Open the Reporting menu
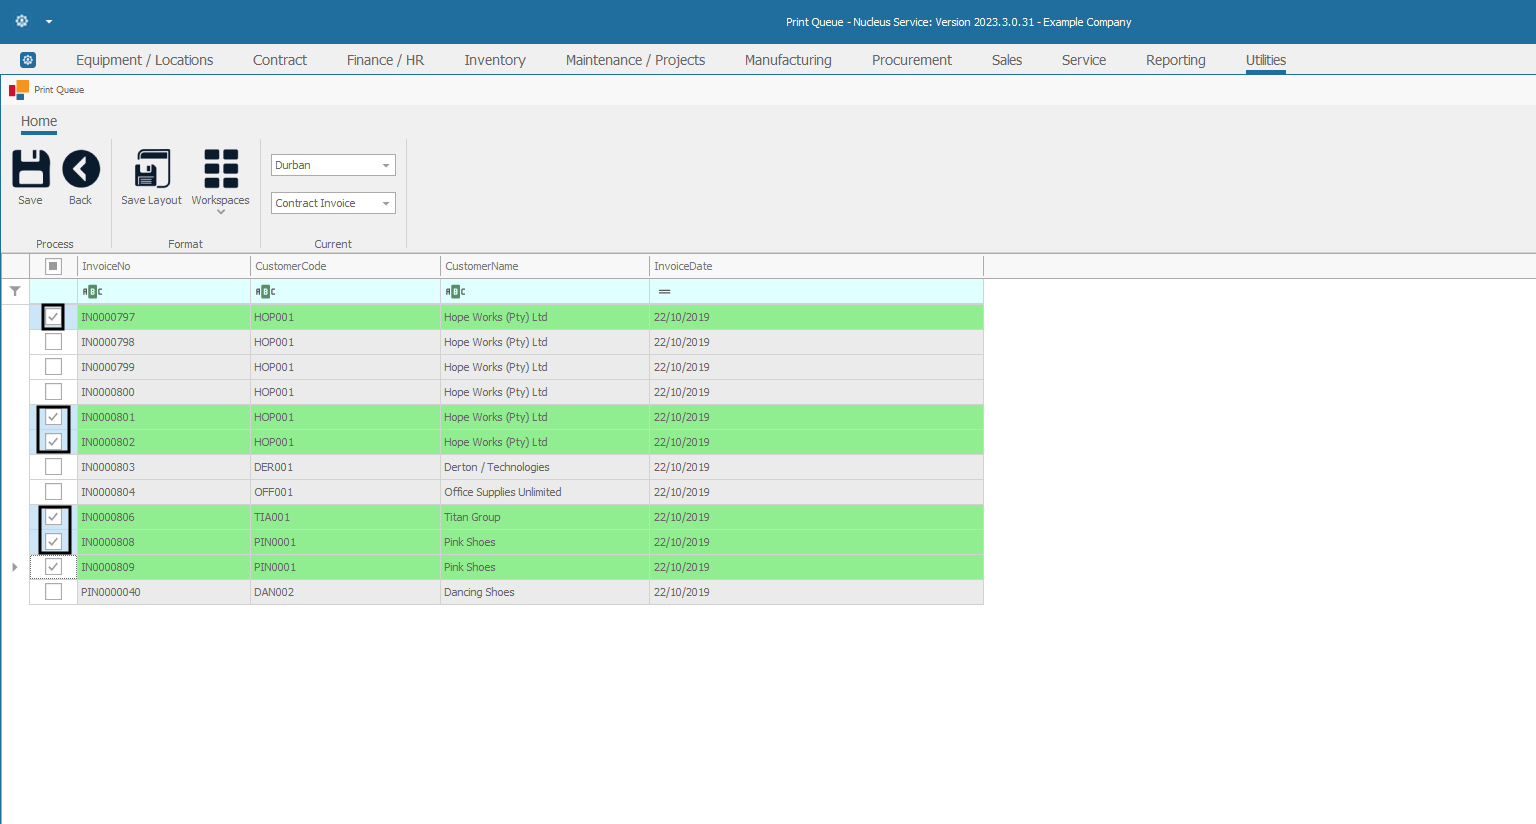 pos(1176,60)
